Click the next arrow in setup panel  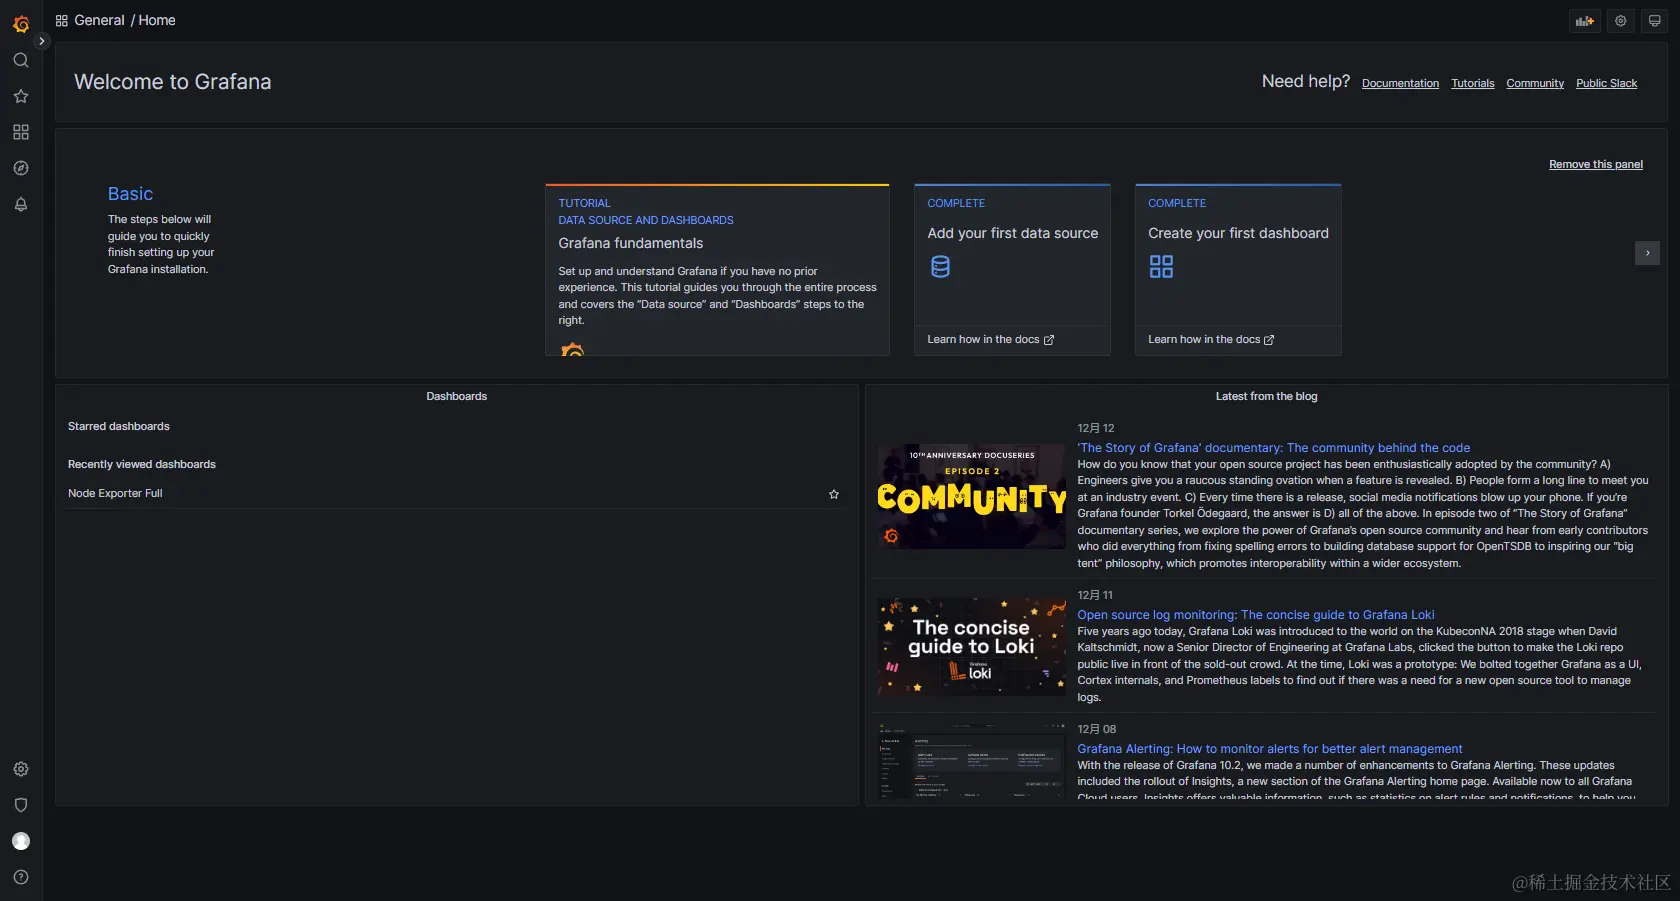(x=1647, y=253)
